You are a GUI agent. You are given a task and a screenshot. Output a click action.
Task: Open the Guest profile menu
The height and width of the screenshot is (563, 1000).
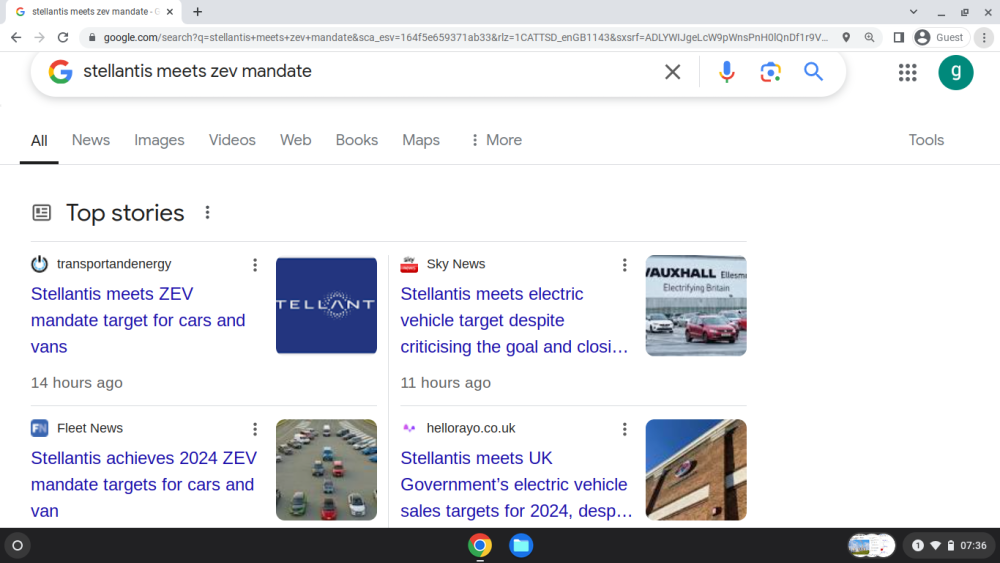[940, 38]
